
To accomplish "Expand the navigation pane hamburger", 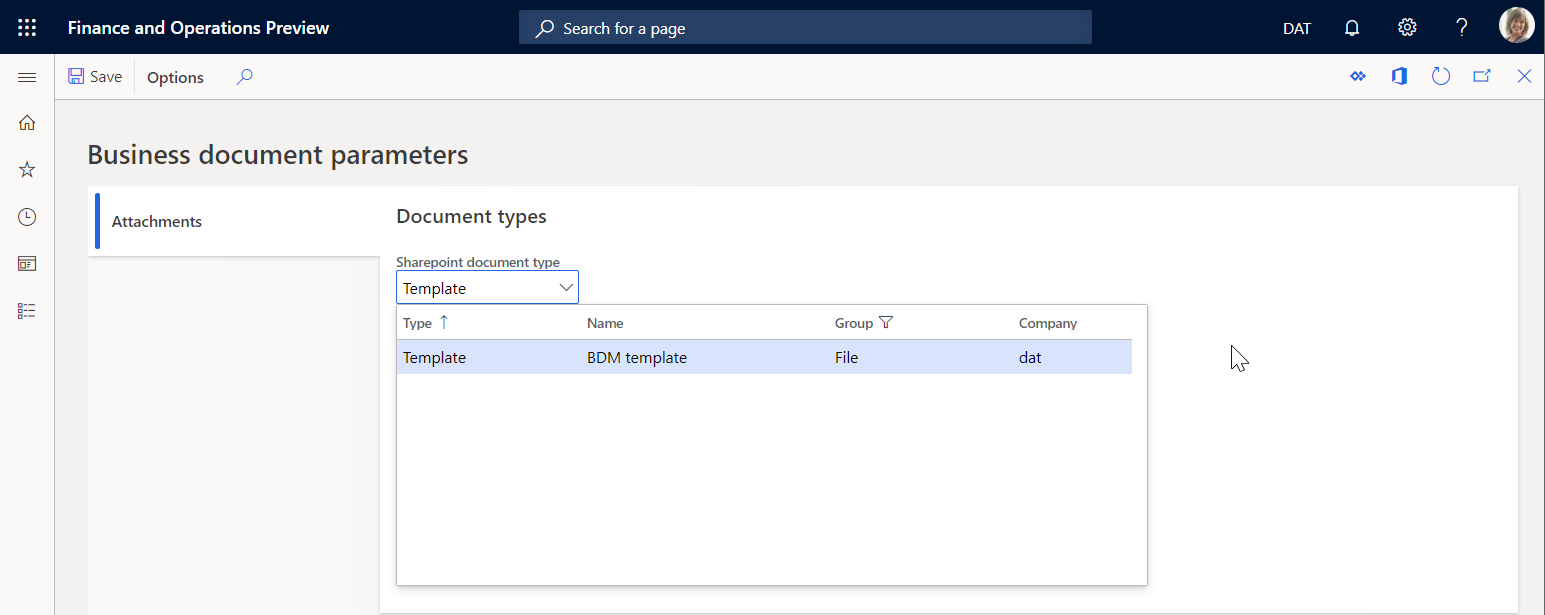I will (x=27, y=77).
